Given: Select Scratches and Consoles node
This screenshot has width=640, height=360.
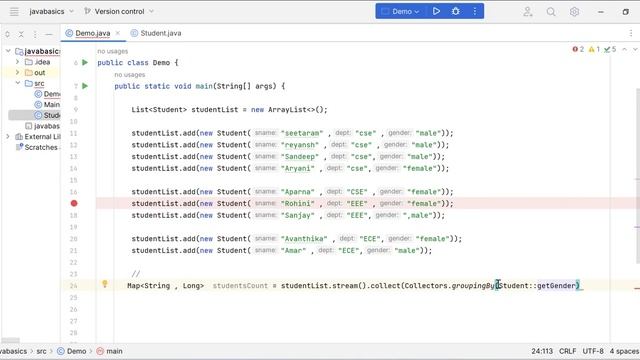Looking at the screenshot, I should [x=38, y=147].
